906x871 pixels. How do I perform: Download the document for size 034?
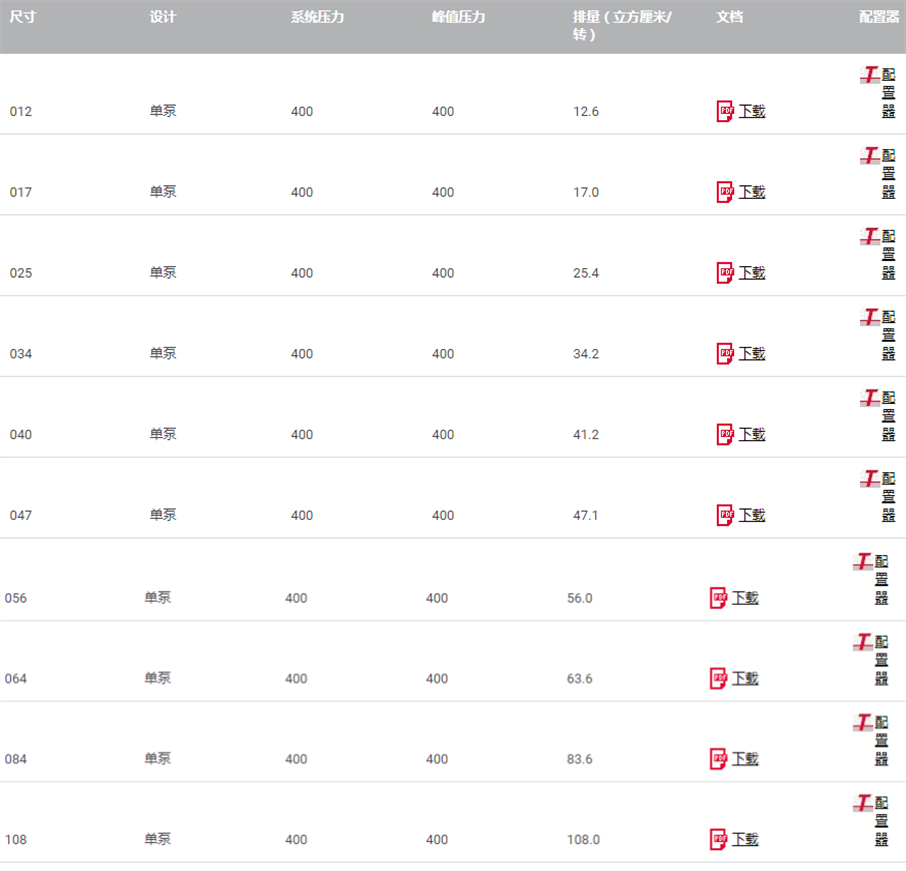[x=752, y=353]
